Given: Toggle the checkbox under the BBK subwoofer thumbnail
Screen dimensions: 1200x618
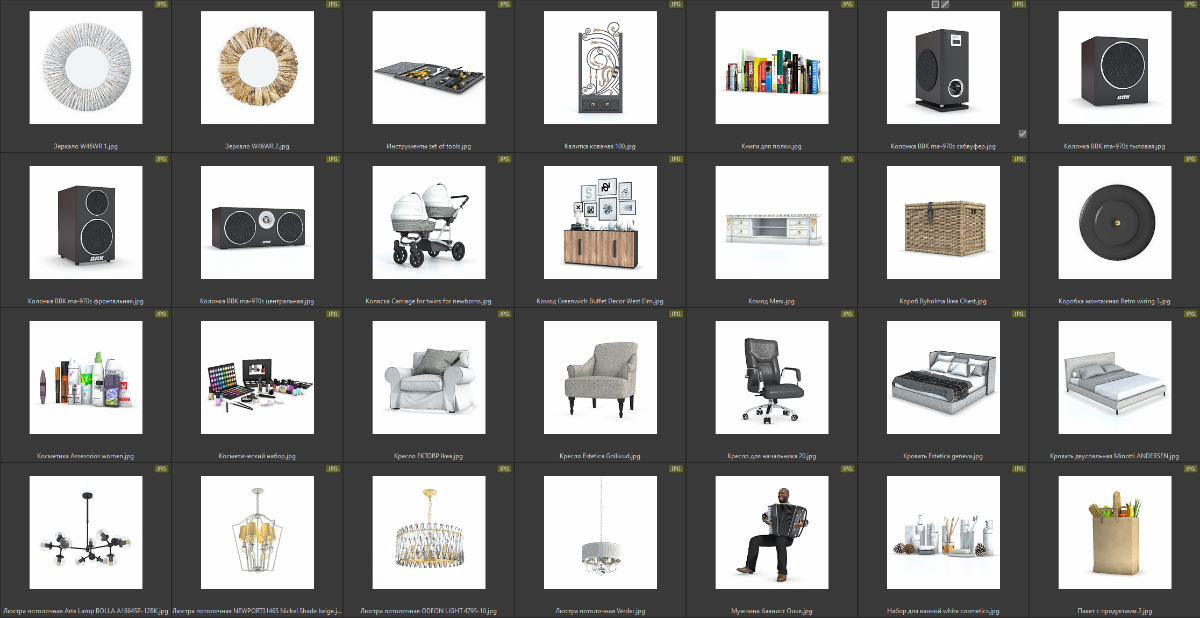Looking at the screenshot, I should pos(1022,133).
